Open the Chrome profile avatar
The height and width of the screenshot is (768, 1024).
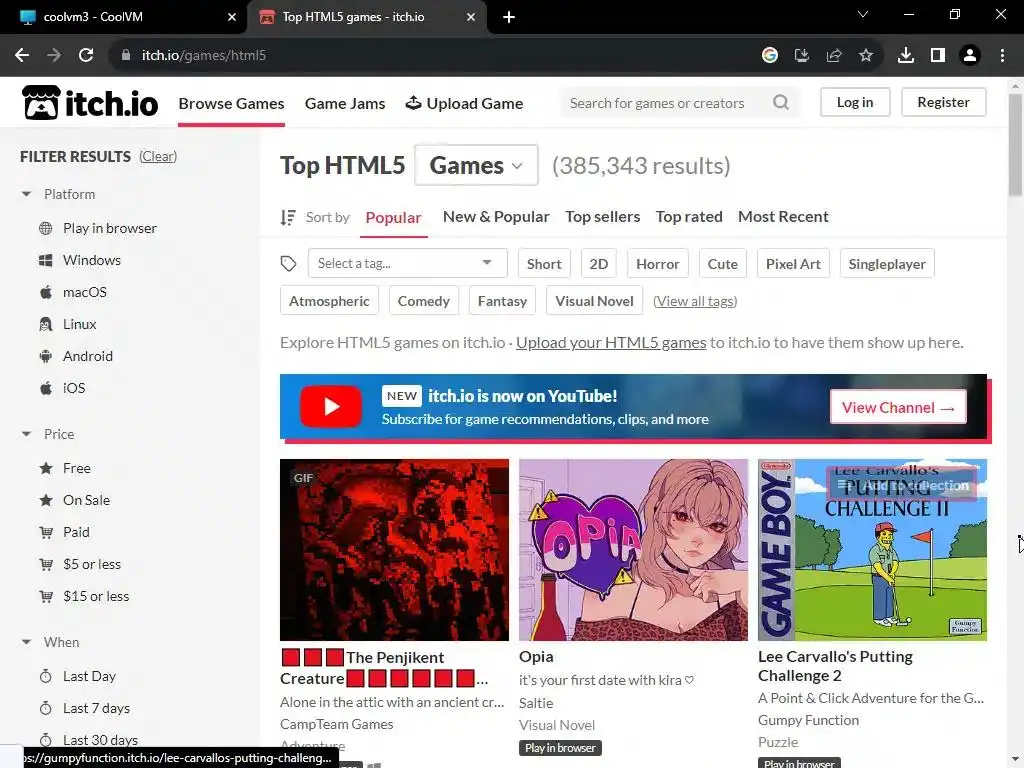click(970, 56)
